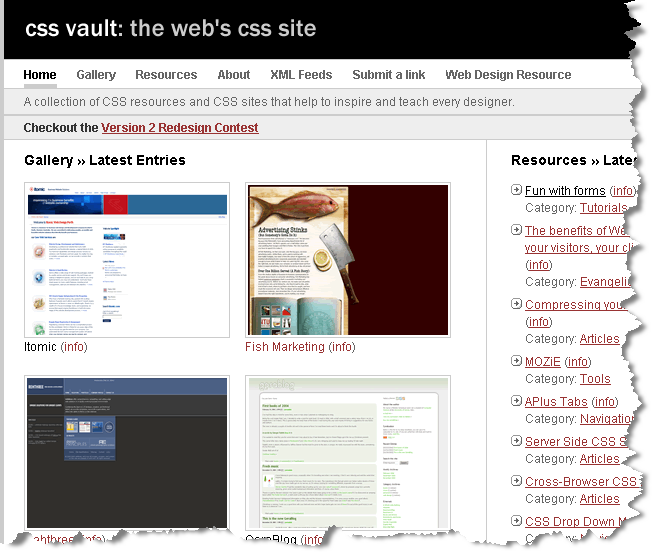
Task: Open Web Design Resource tab
Action: coord(508,75)
